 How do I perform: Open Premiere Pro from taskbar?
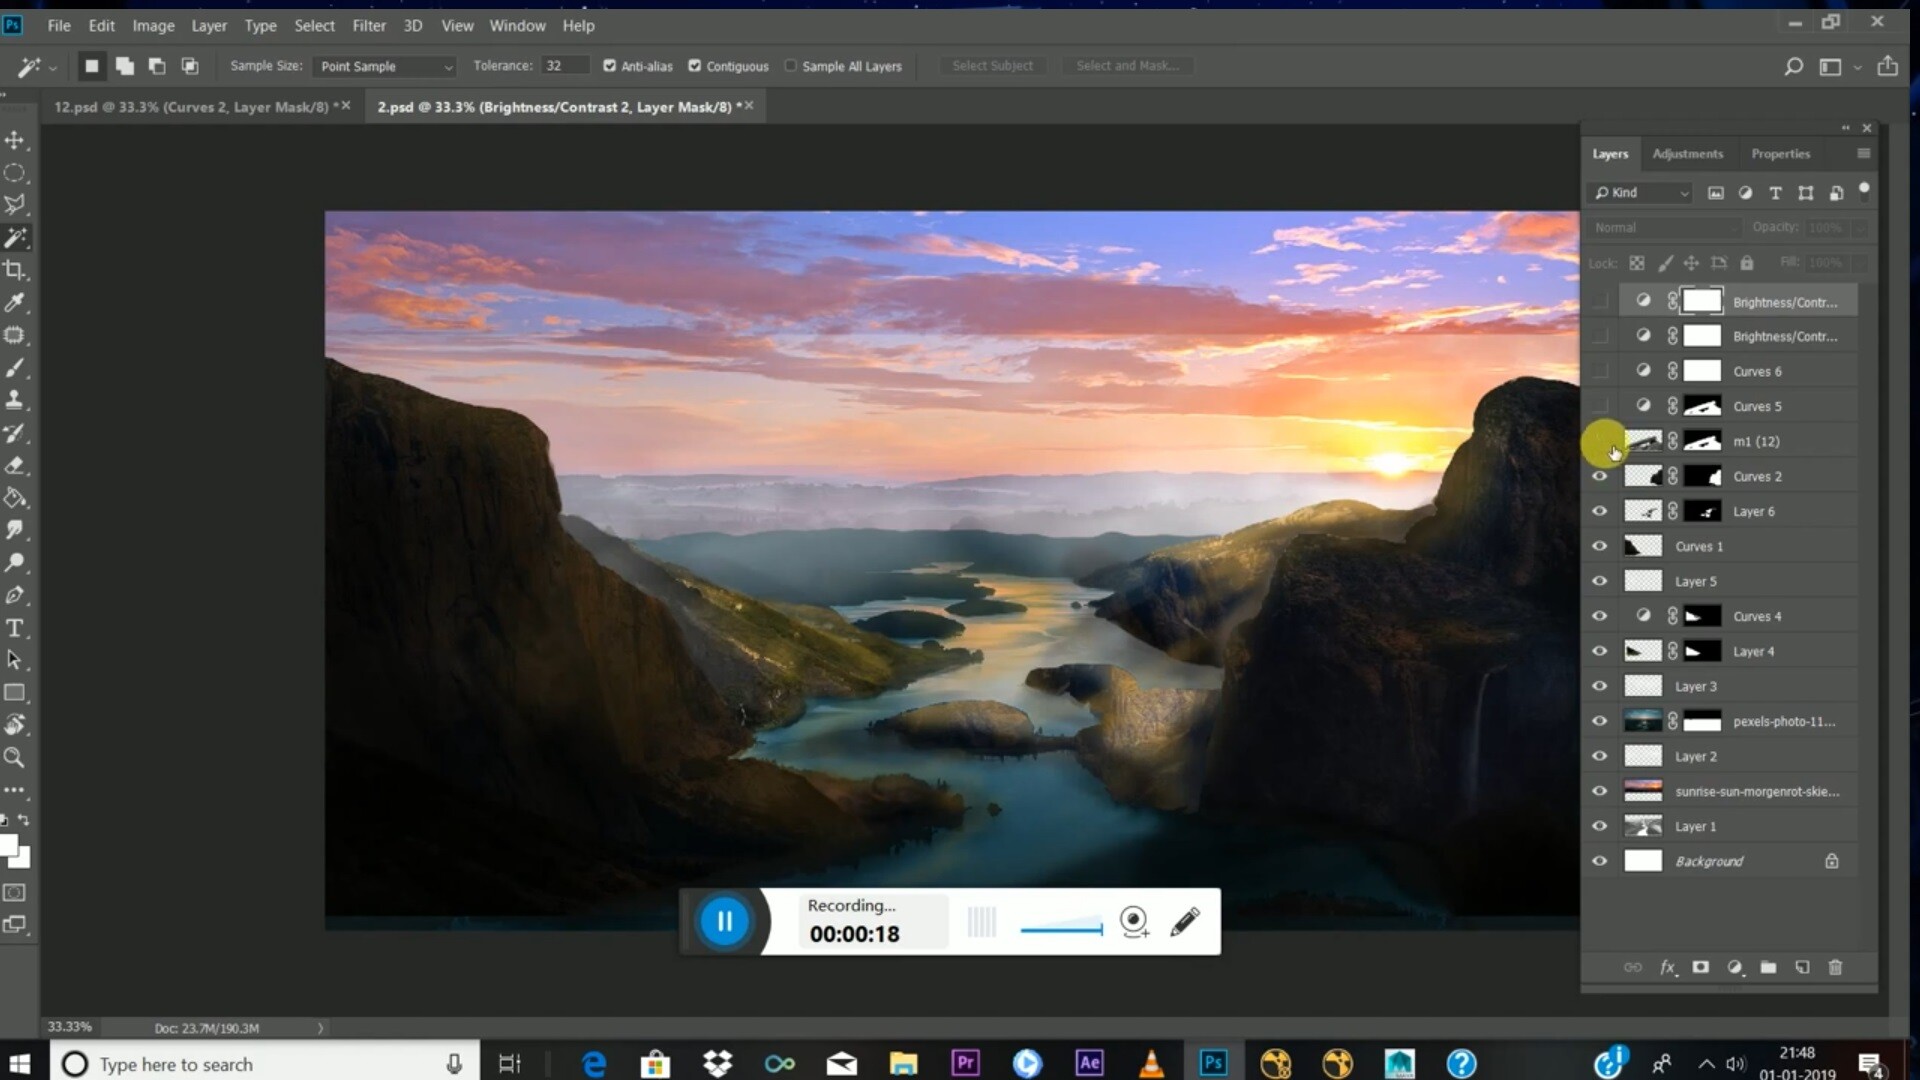965,1063
